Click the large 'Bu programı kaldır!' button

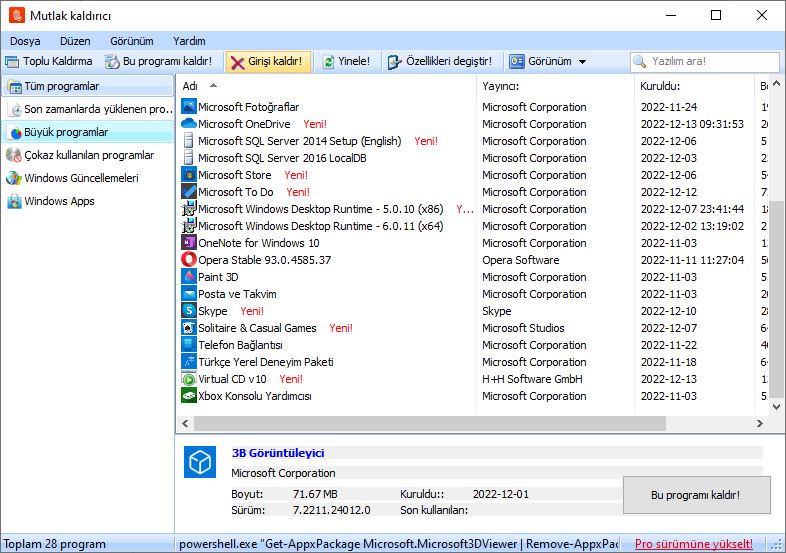[696, 495]
